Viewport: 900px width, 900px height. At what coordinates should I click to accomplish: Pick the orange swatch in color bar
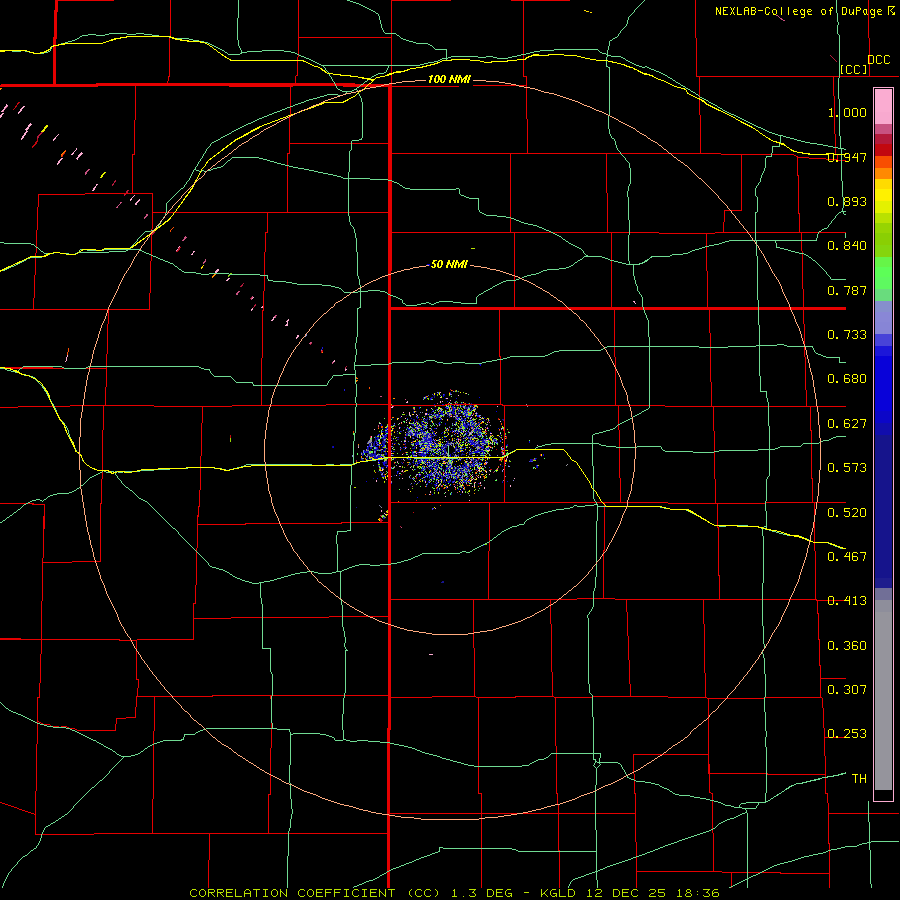click(883, 173)
